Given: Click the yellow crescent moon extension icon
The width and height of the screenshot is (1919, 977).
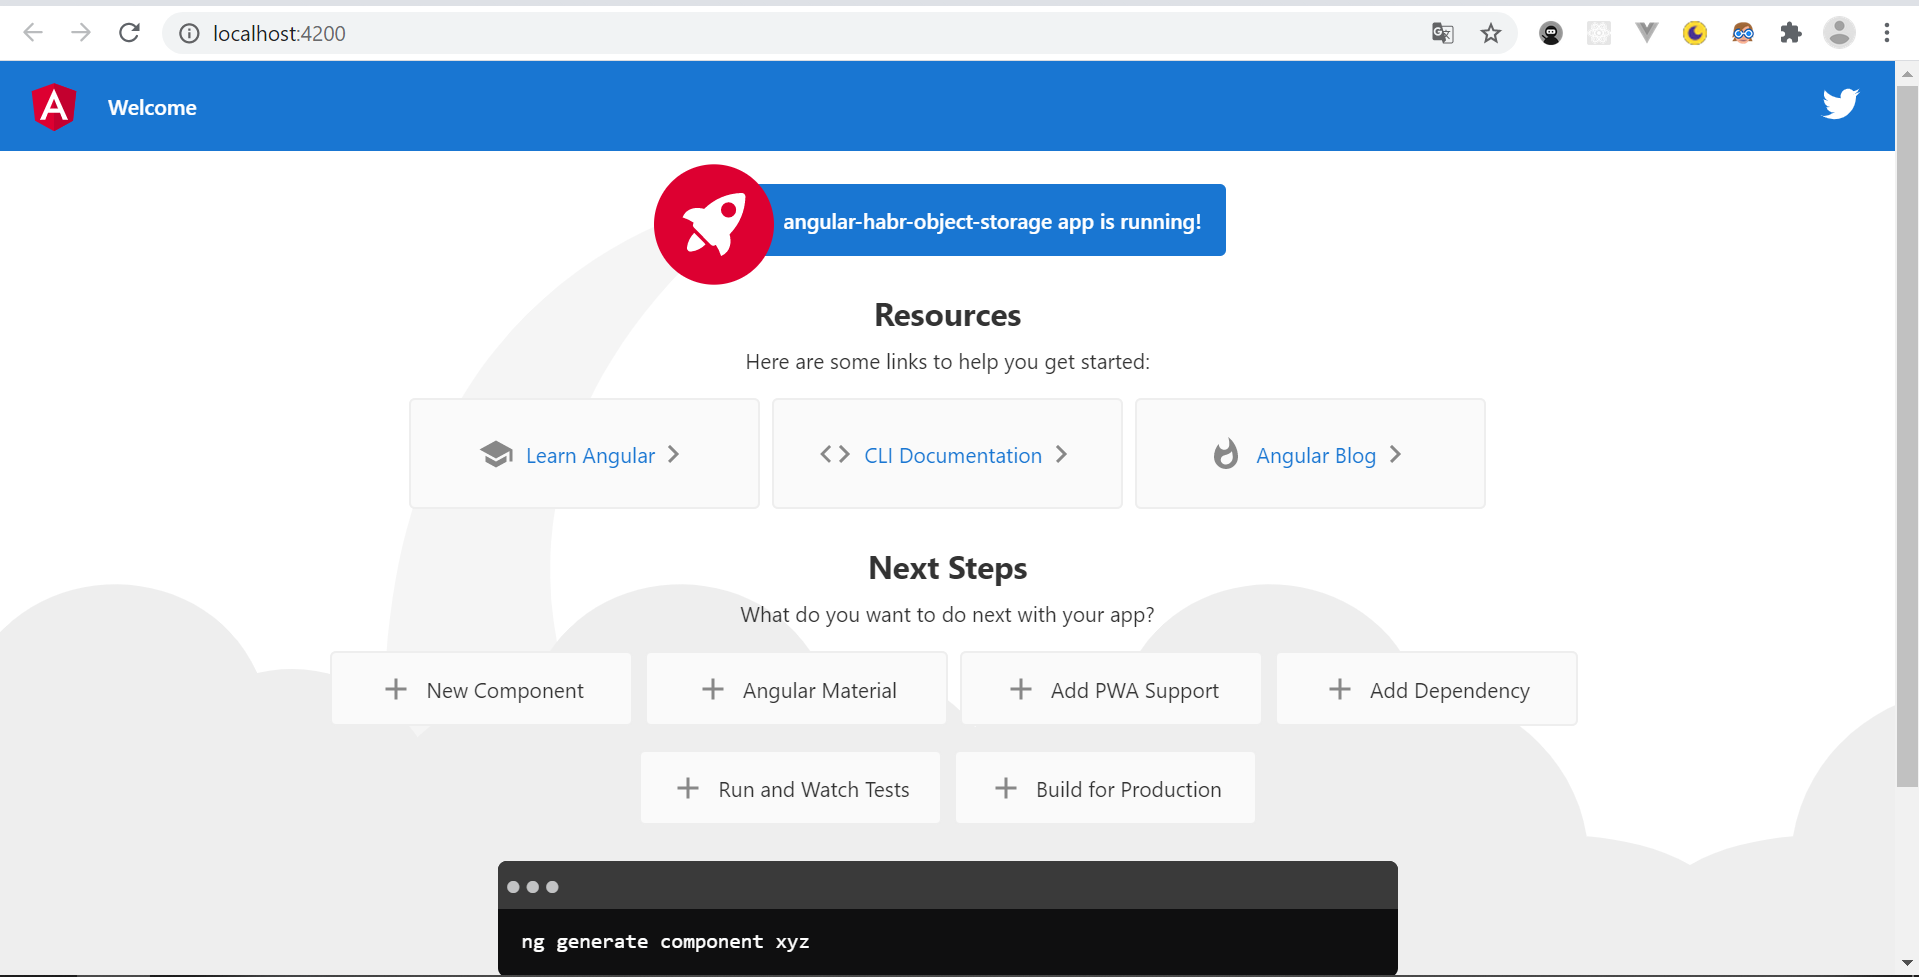Looking at the screenshot, I should (x=1695, y=33).
